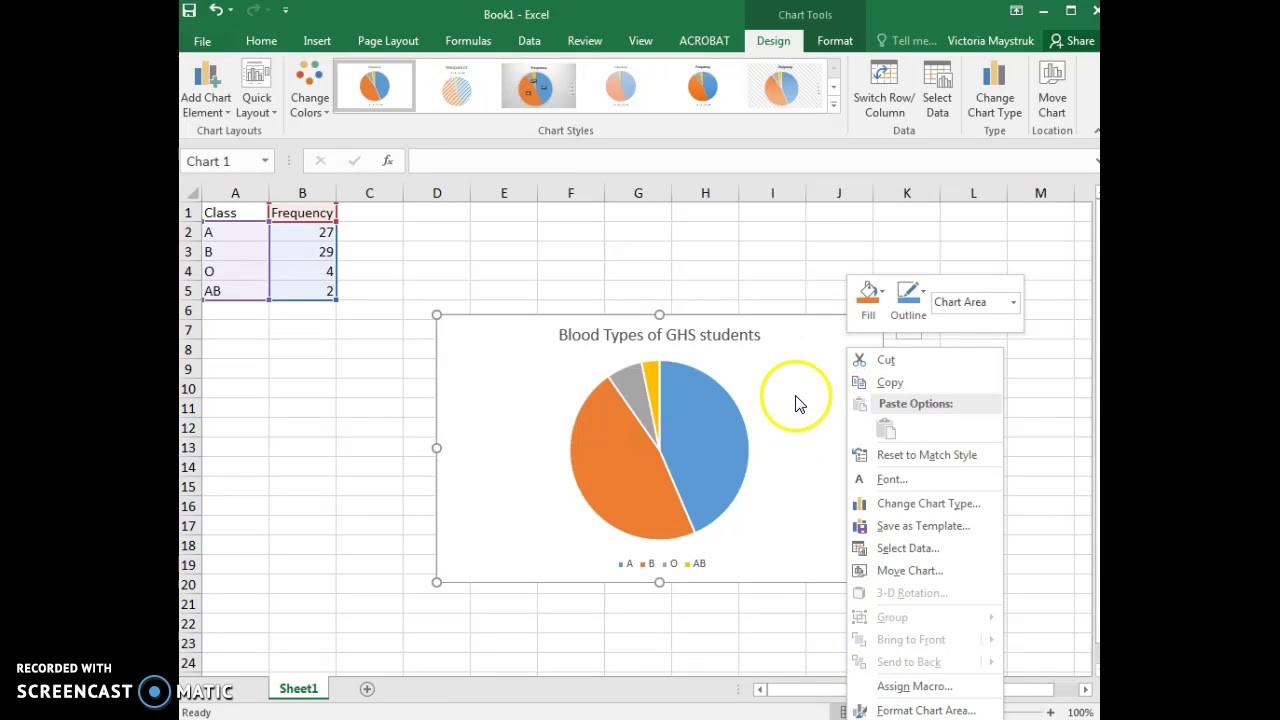Switch to Formulas tab
1280x720 pixels.
[x=468, y=41]
